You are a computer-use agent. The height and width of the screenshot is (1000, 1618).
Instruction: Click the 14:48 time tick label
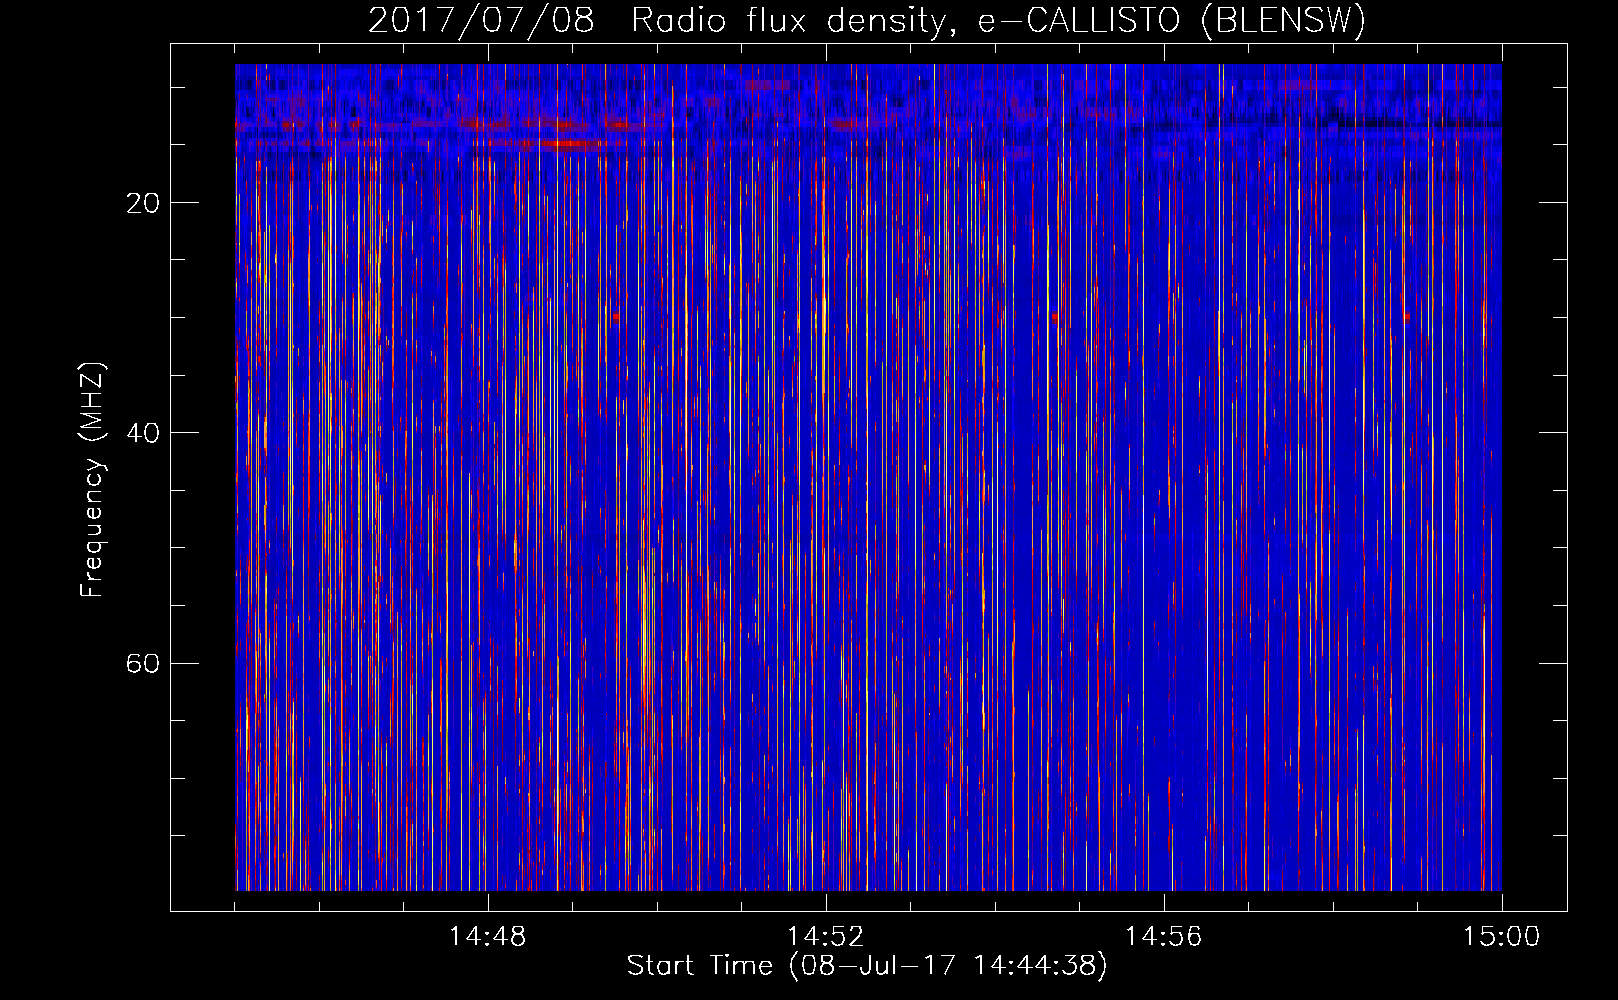(x=487, y=937)
